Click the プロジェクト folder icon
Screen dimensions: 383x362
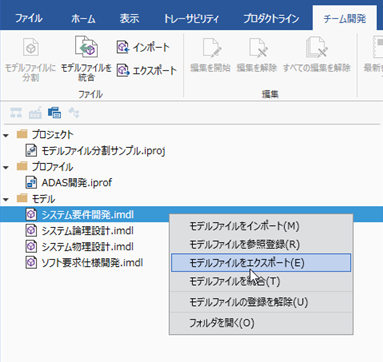point(22,134)
